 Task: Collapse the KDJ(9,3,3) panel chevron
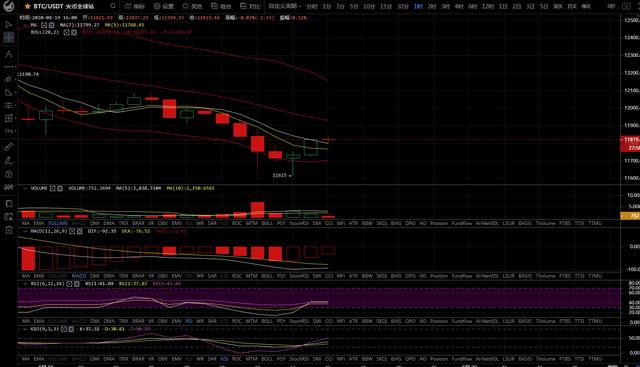click(25, 329)
